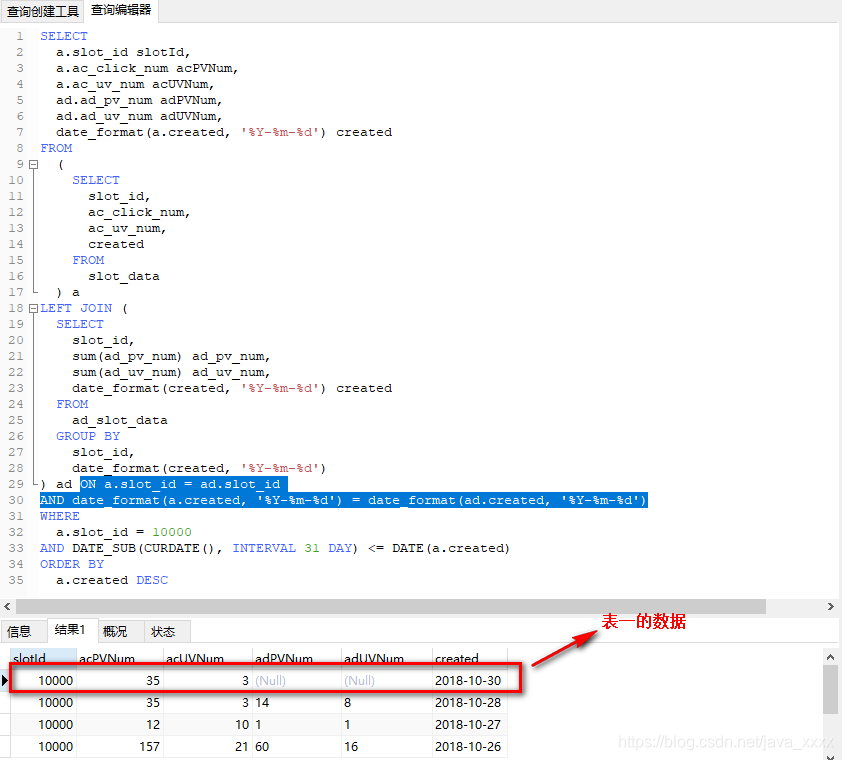The height and width of the screenshot is (760, 843).
Task: Click the horizontal scrollbar thumb under the editor
Action: (x=391, y=607)
